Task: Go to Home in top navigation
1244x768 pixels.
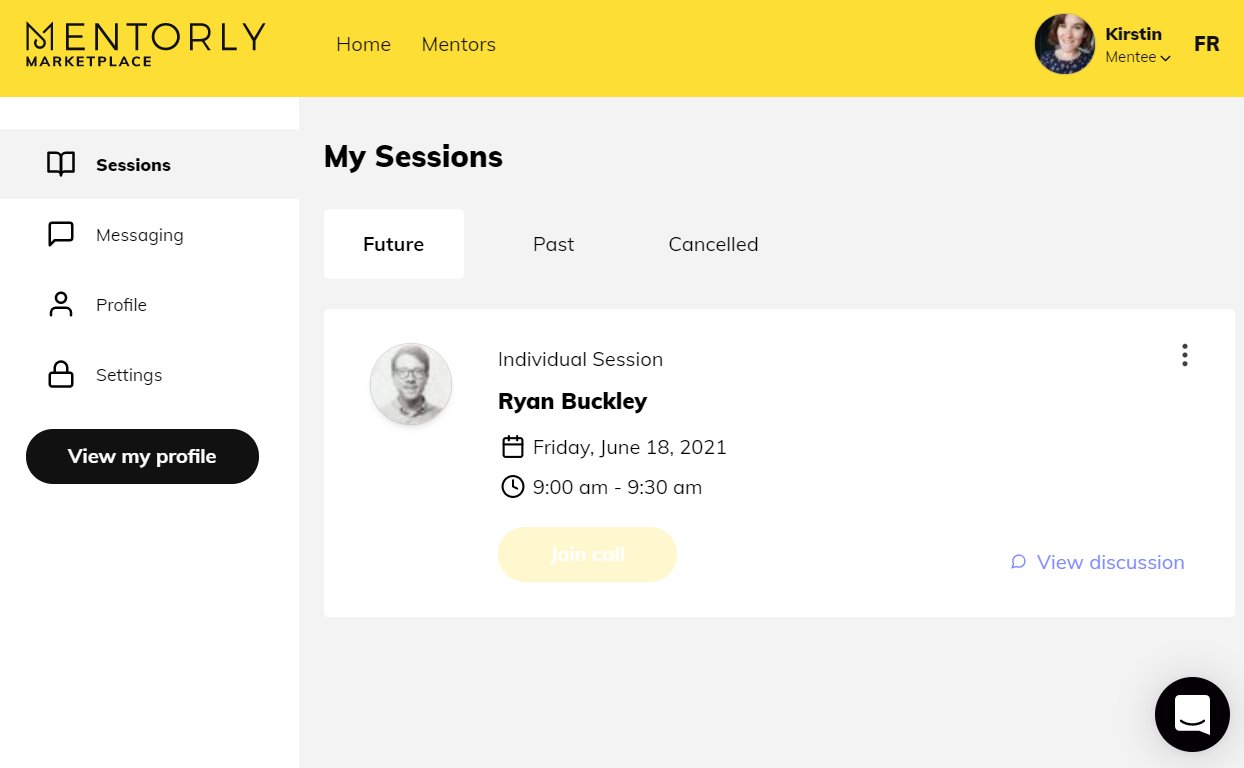Action: tap(363, 44)
